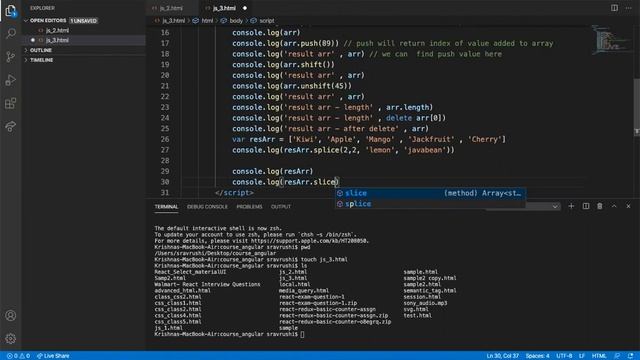Open the Manage gear icon
Image resolution: width=640 pixels, height=360 pixels.
tap(11, 338)
